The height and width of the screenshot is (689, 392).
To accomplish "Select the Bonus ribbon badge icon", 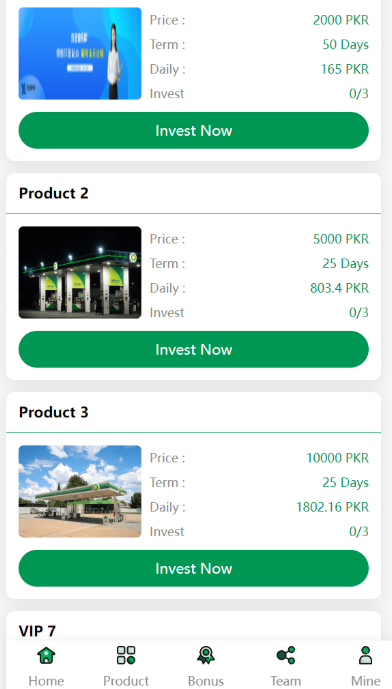I will [x=206, y=655].
